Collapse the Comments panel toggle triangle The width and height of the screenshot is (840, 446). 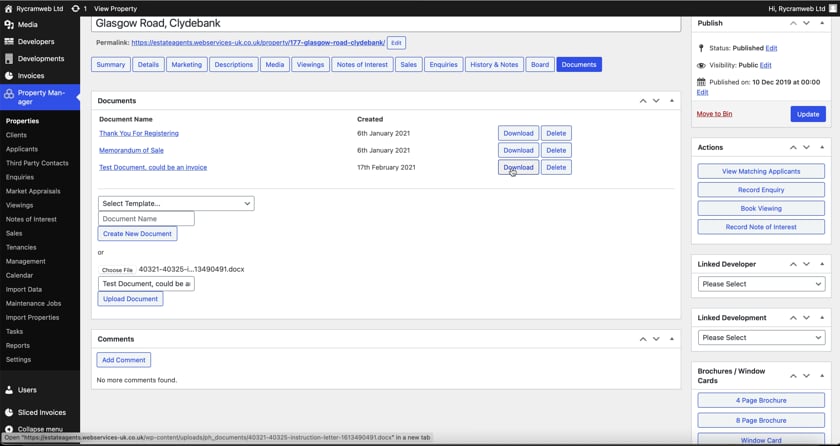click(x=672, y=339)
